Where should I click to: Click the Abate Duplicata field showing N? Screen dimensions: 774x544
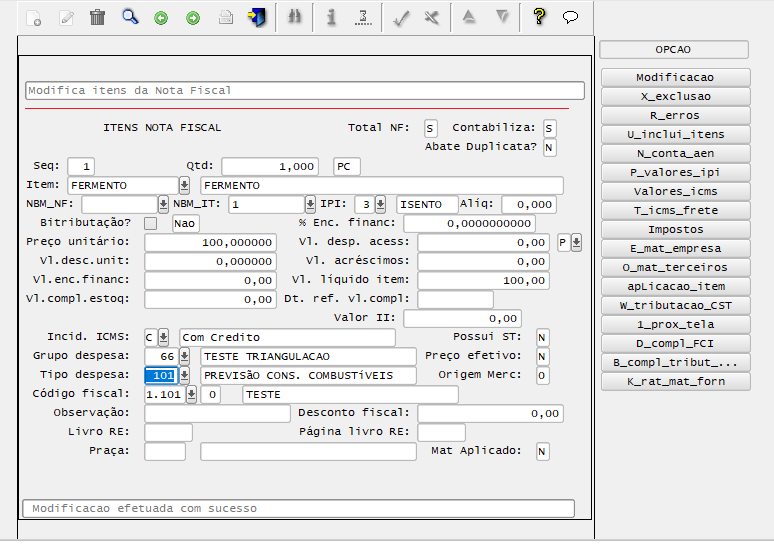549,148
